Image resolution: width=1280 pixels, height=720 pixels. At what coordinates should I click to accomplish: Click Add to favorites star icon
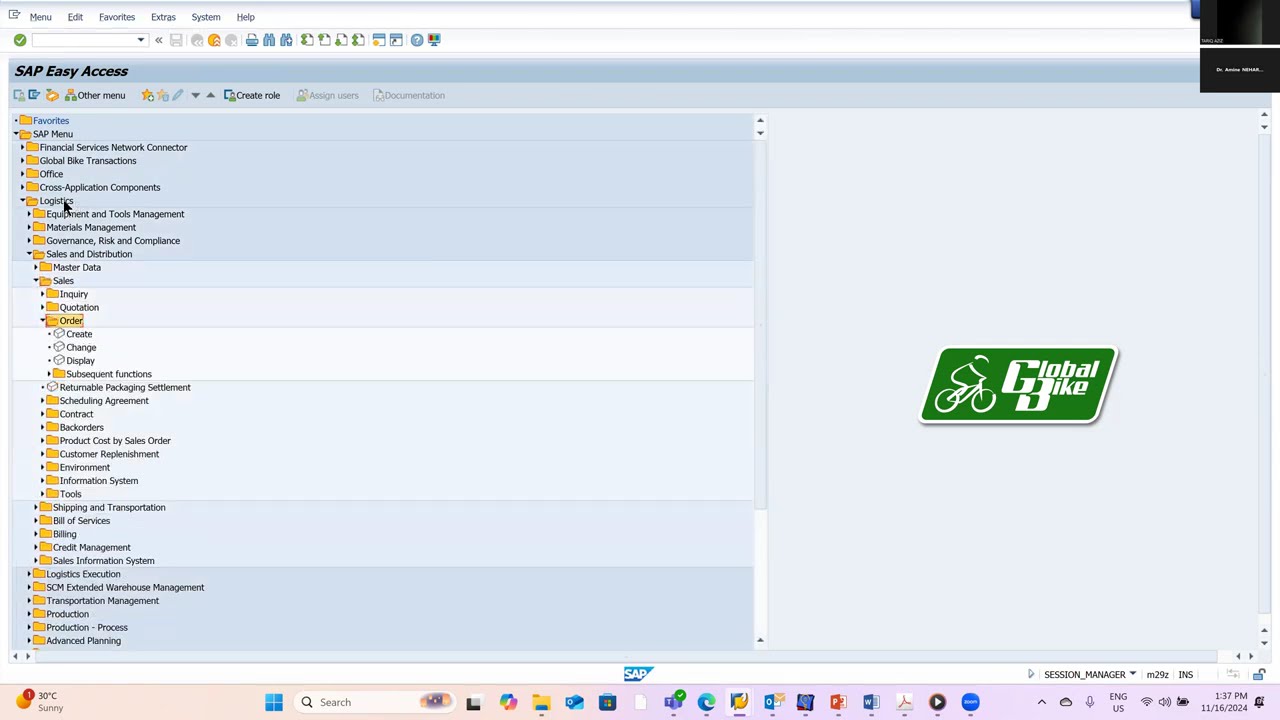[148, 95]
